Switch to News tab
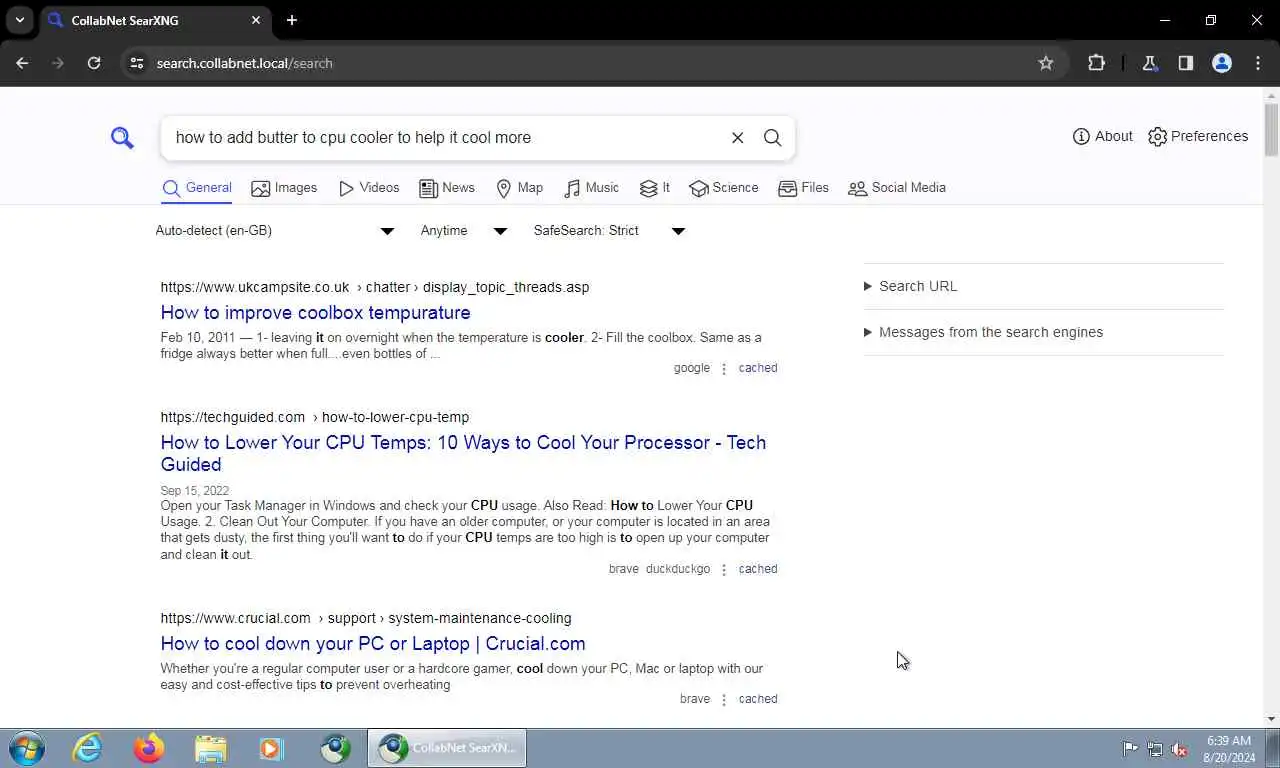The width and height of the screenshot is (1280, 768). coord(447,188)
